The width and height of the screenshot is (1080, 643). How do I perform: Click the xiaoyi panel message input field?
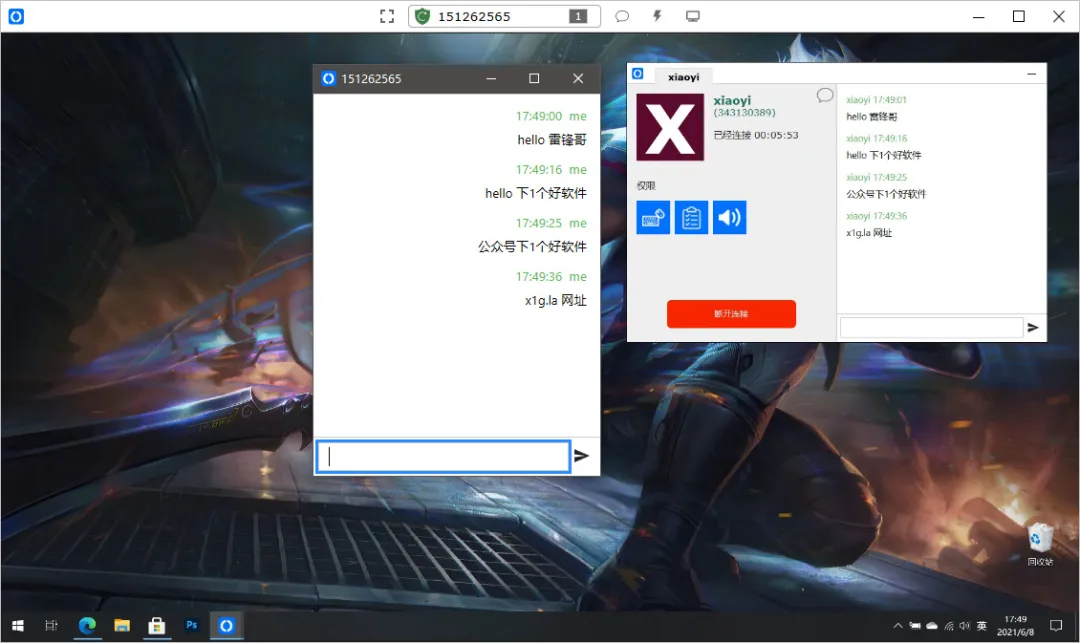931,328
